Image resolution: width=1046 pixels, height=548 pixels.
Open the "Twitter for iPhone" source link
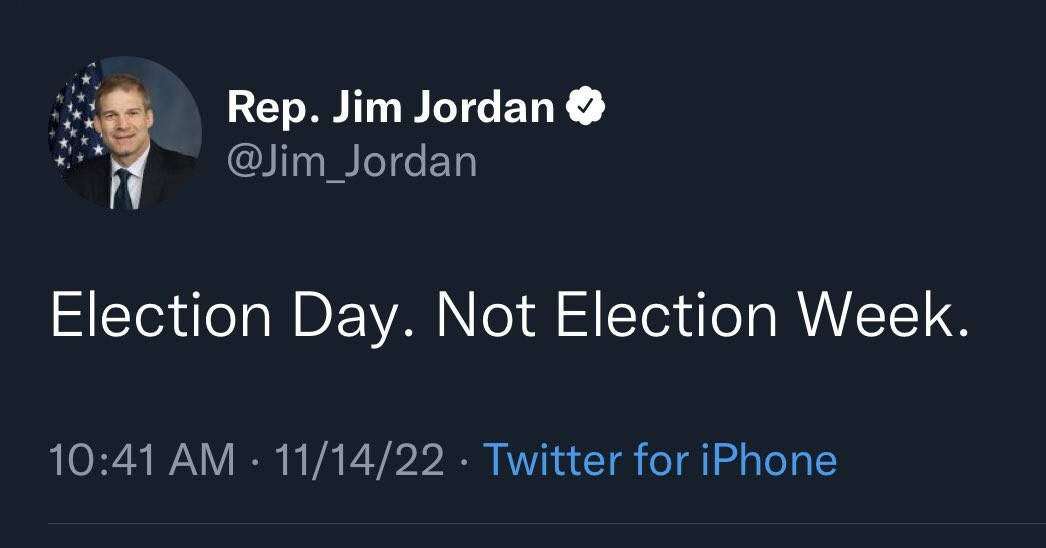(x=659, y=460)
